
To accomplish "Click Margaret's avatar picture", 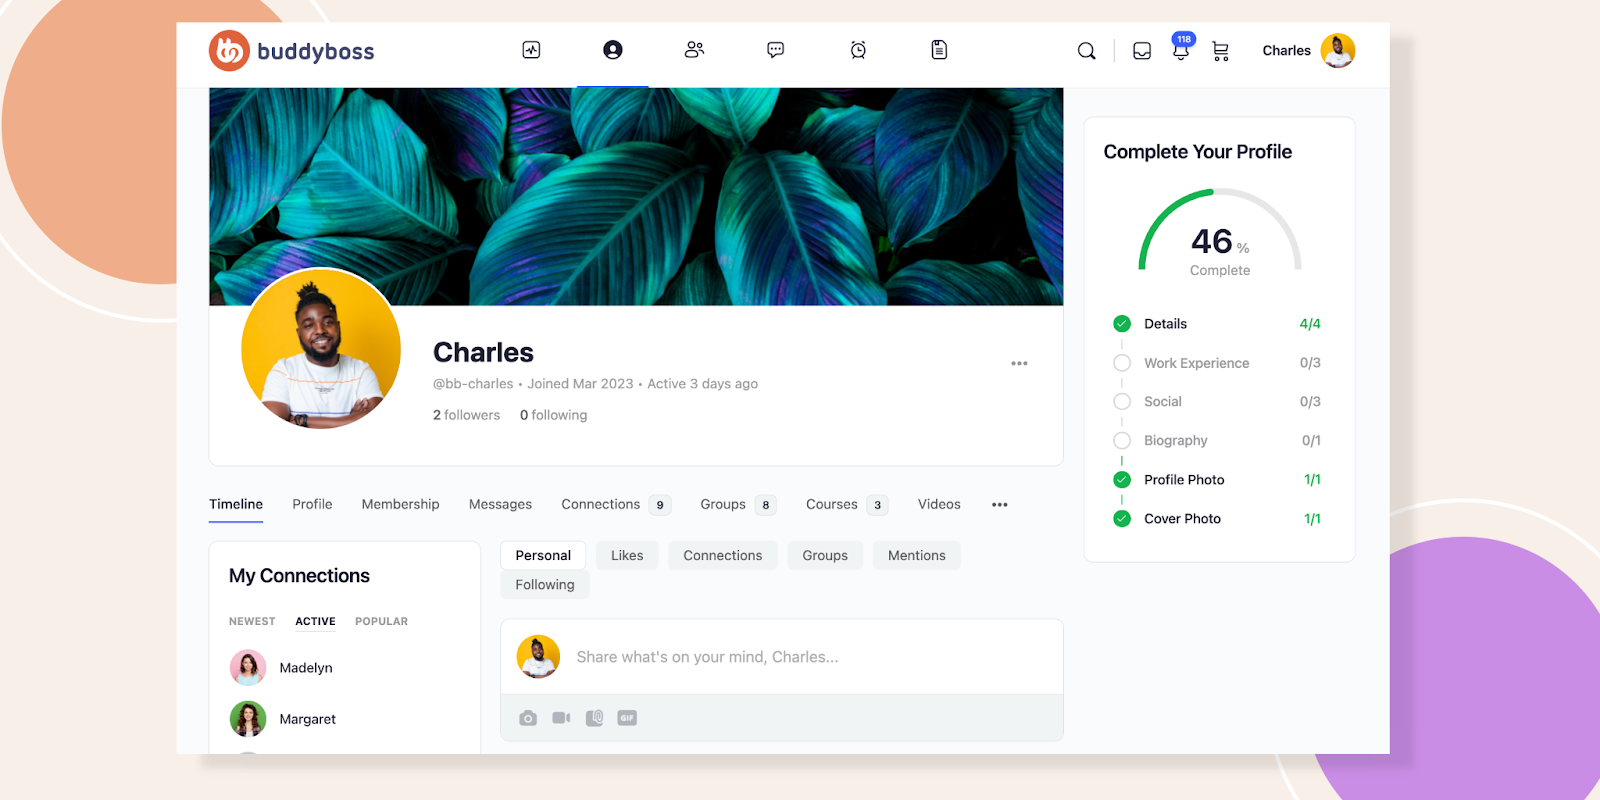I will coord(248,719).
